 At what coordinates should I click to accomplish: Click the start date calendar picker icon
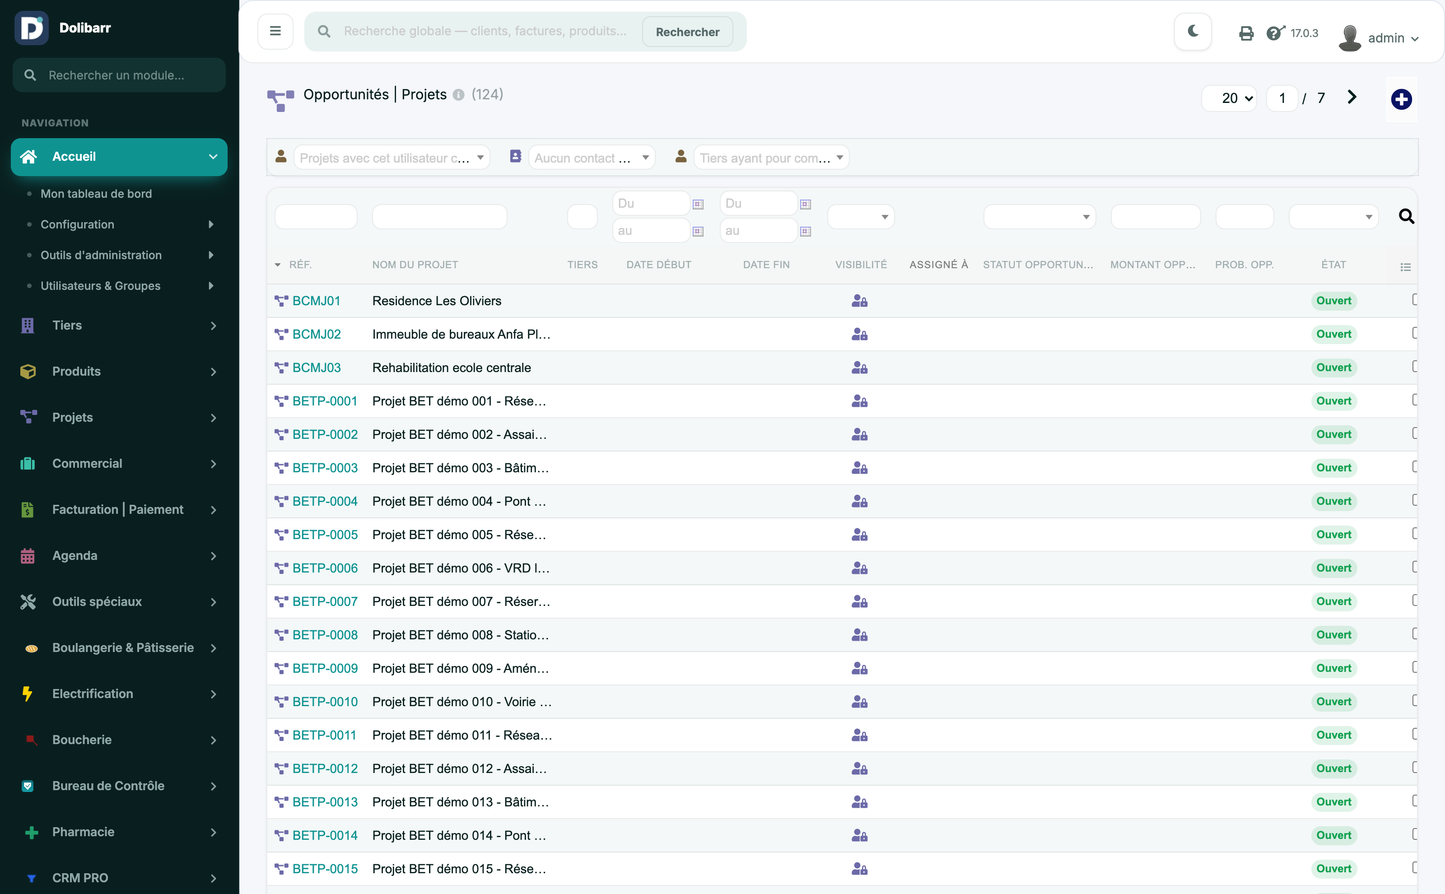(698, 204)
